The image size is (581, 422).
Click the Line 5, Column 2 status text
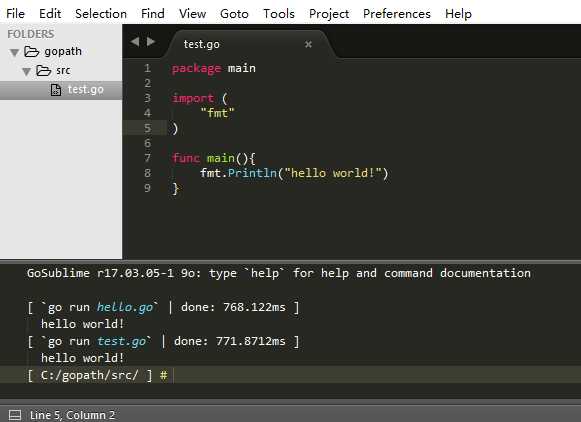[x=72, y=415]
